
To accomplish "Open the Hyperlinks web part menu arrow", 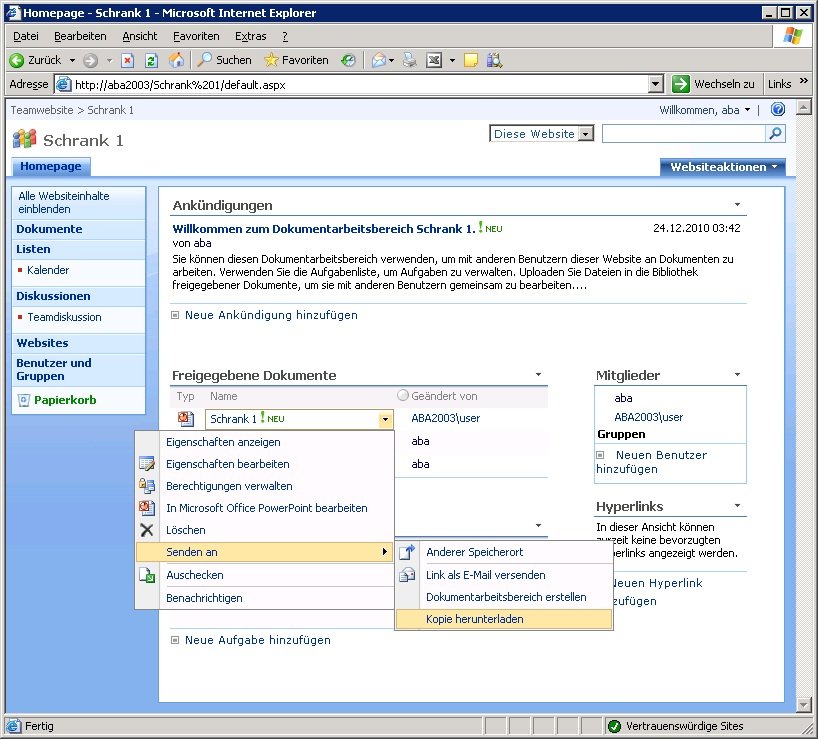I will click(x=737, y=505).
